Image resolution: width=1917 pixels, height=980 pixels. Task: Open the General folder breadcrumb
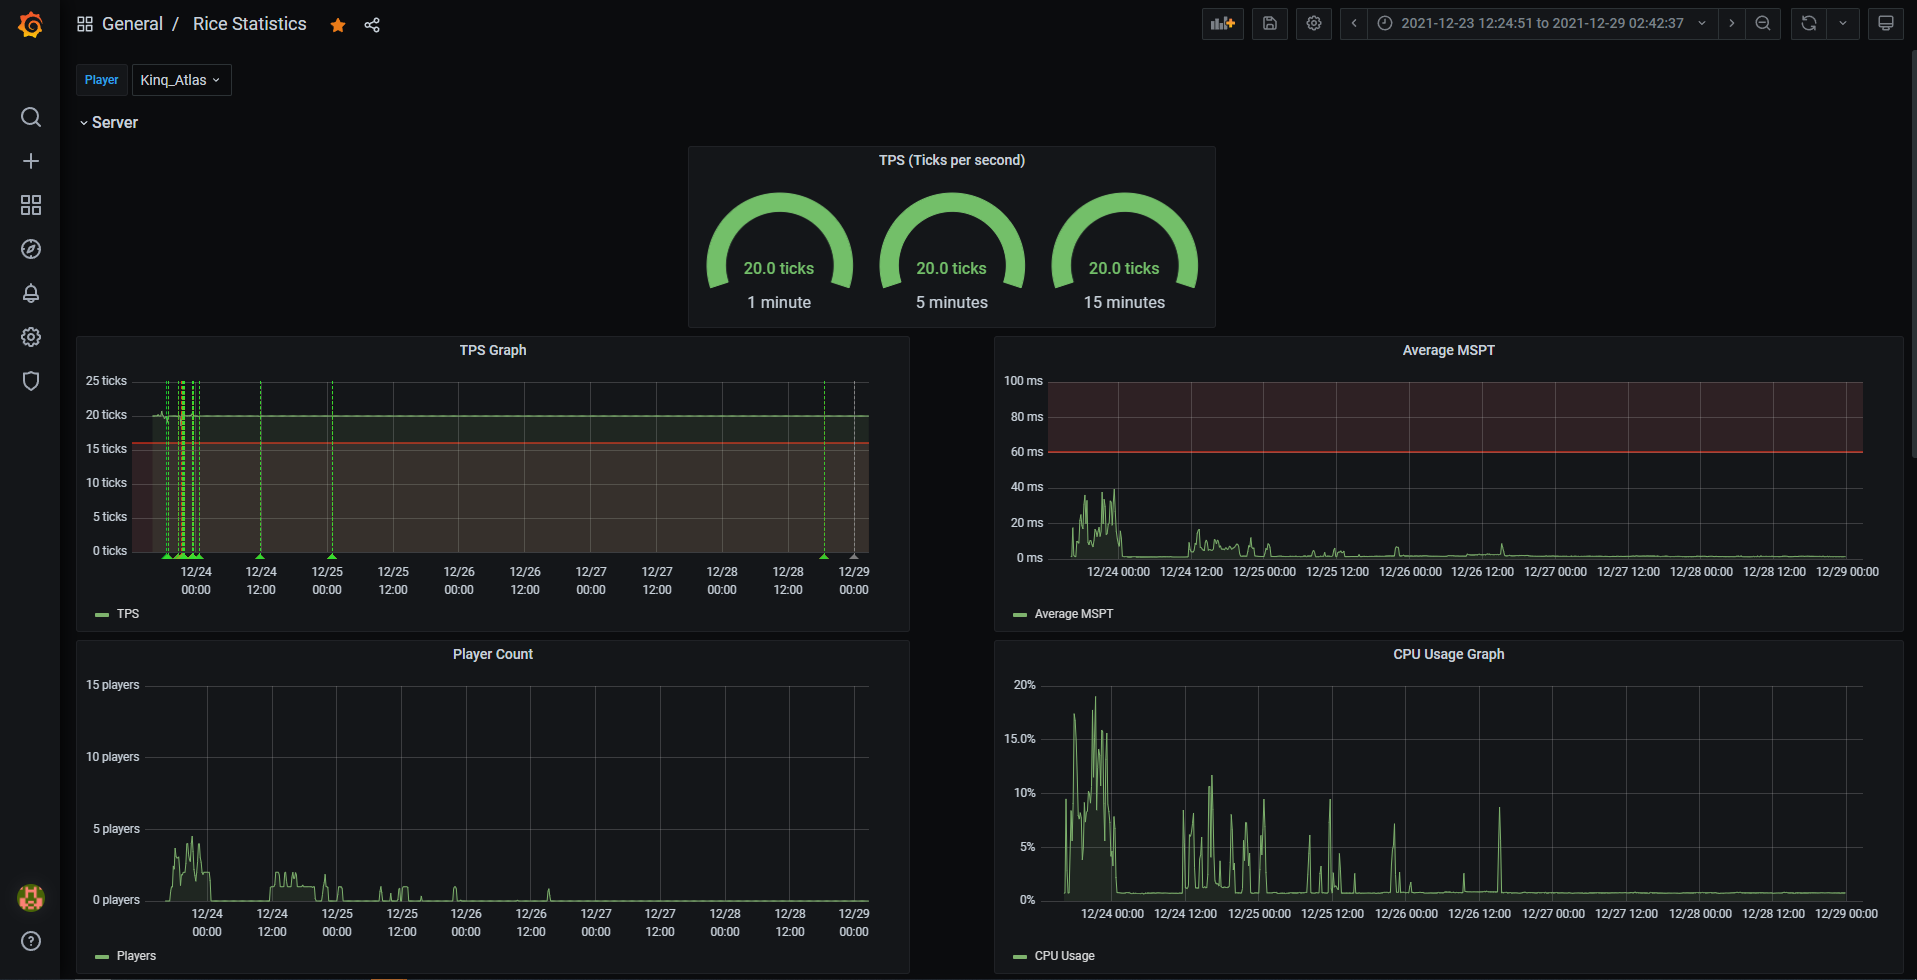(x=132, y=24)
